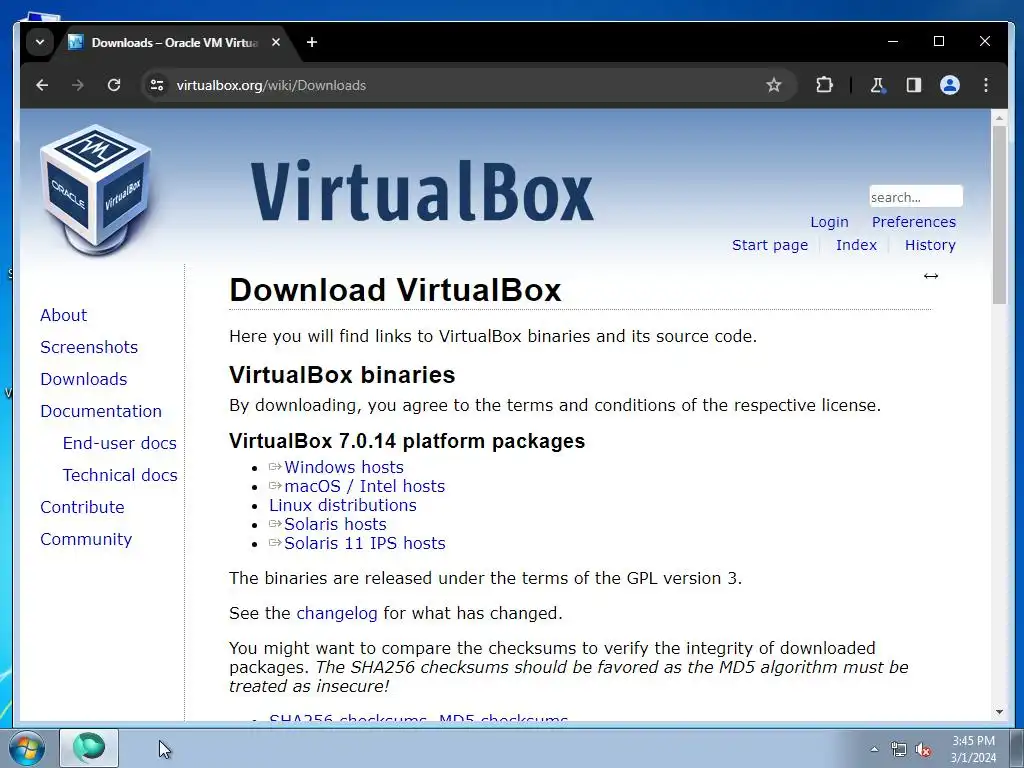Screen dimensions: 1024x768
Task: Open Screenshots in the sidebar
Action: pos(89,347)
